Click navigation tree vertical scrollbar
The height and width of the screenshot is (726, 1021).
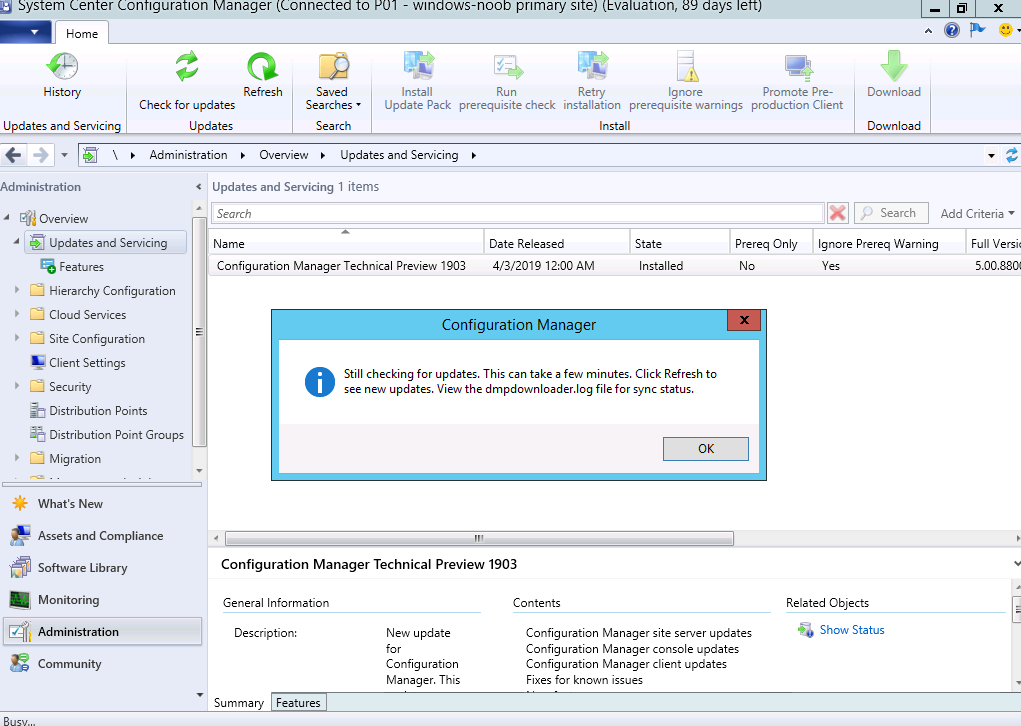click(199, 331)
